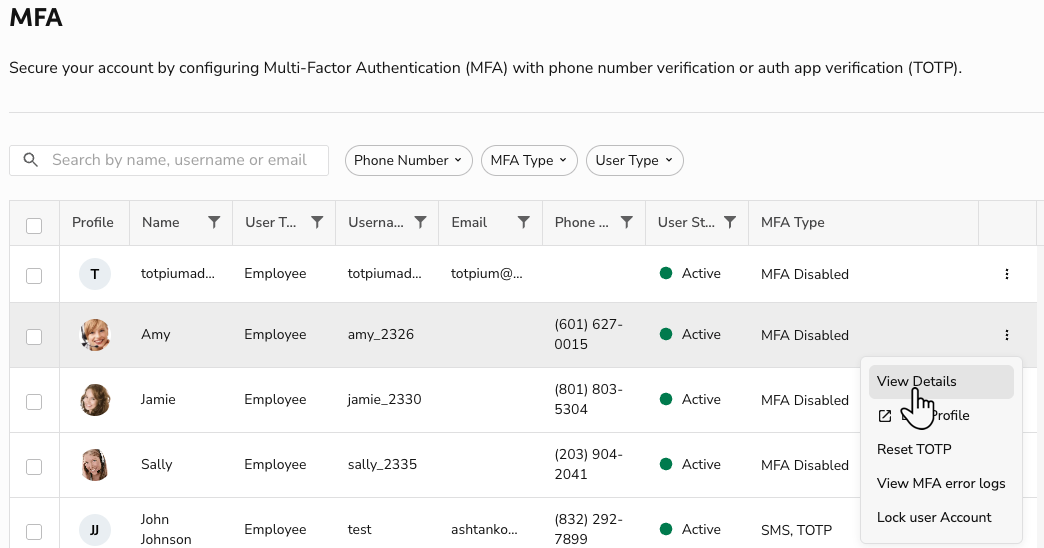The width and height of the screenshot is (1044, 548).
Task: Click the Phone column filter icon
Action: (x=627, y=222)
